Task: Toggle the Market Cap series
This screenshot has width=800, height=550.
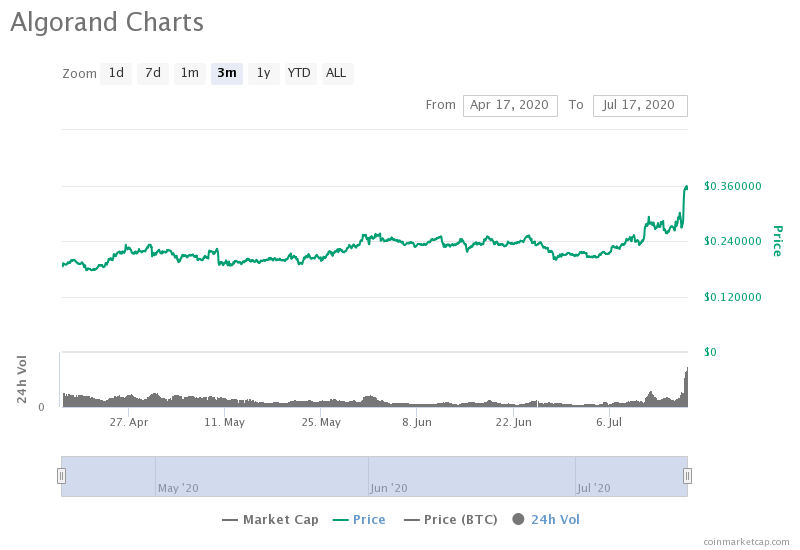Action: coord(270,519)
